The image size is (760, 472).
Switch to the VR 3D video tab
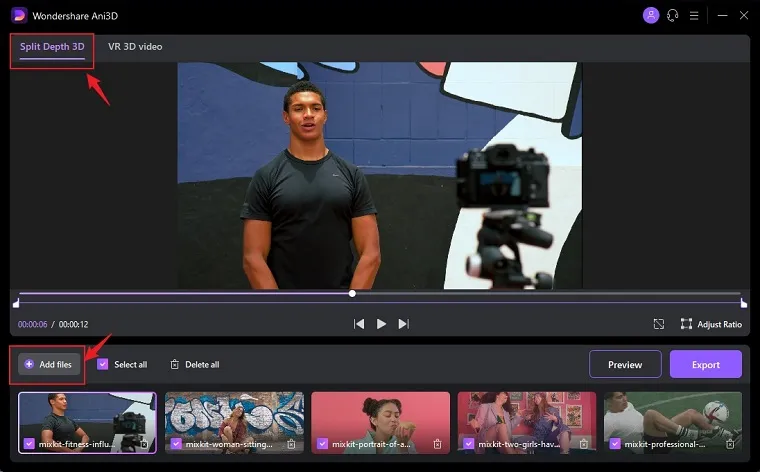click(x=135, y=47)
